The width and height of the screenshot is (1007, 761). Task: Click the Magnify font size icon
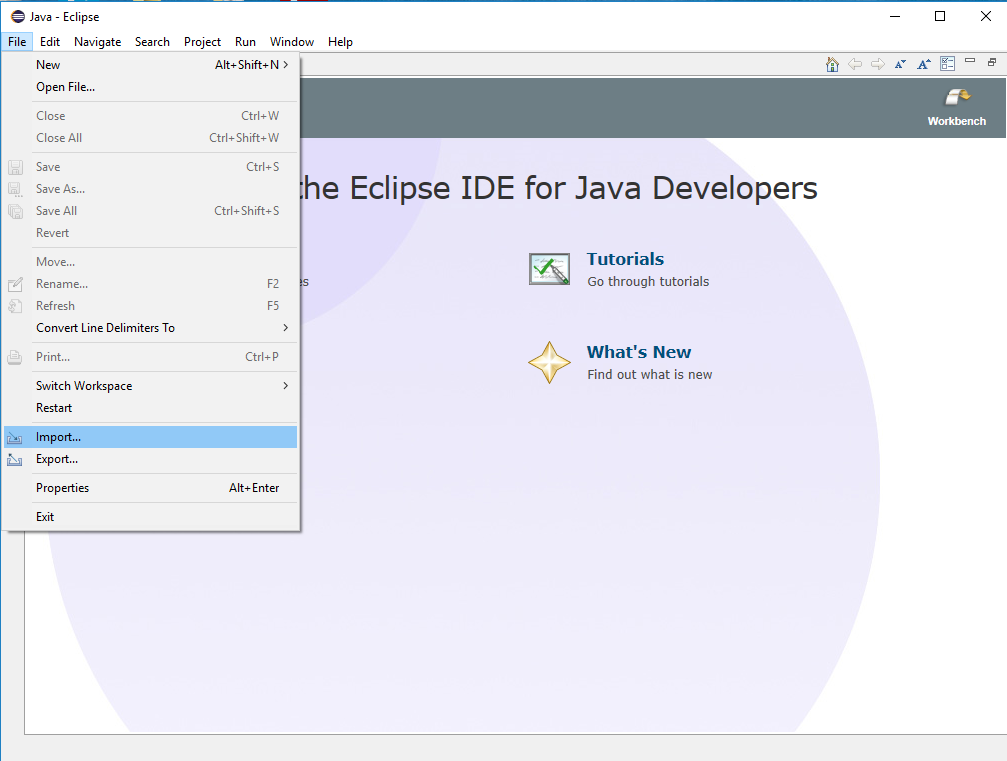[x=924, y=64]
